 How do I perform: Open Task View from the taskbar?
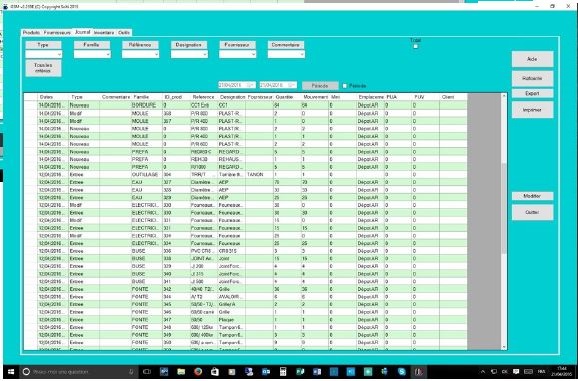point(147,372)
